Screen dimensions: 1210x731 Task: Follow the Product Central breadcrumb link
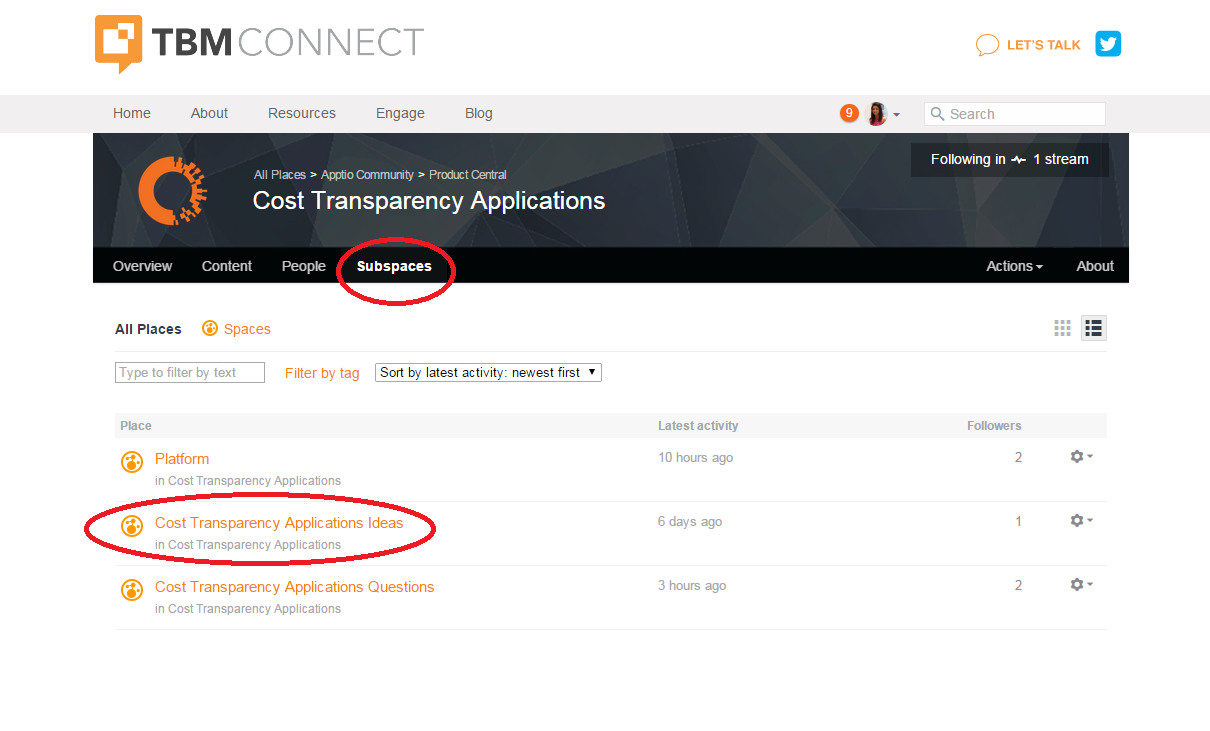pos(468,175)
